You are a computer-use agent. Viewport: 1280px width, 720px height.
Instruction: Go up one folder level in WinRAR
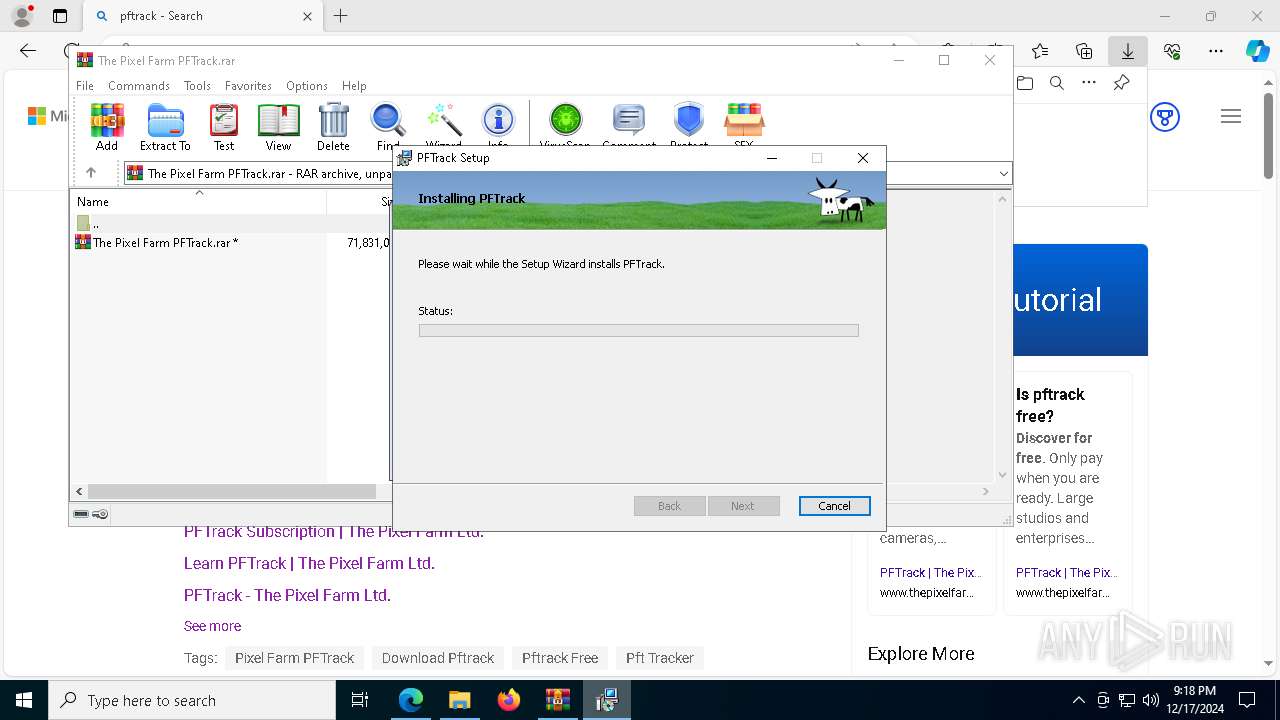tap(91, 173)
